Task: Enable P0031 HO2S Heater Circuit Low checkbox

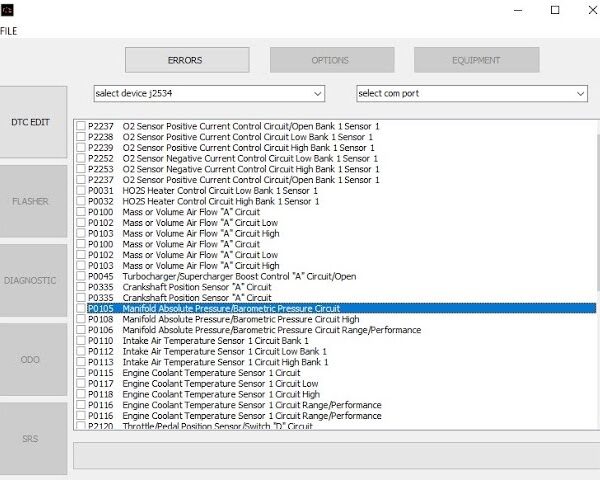Action: click(81, 190)
